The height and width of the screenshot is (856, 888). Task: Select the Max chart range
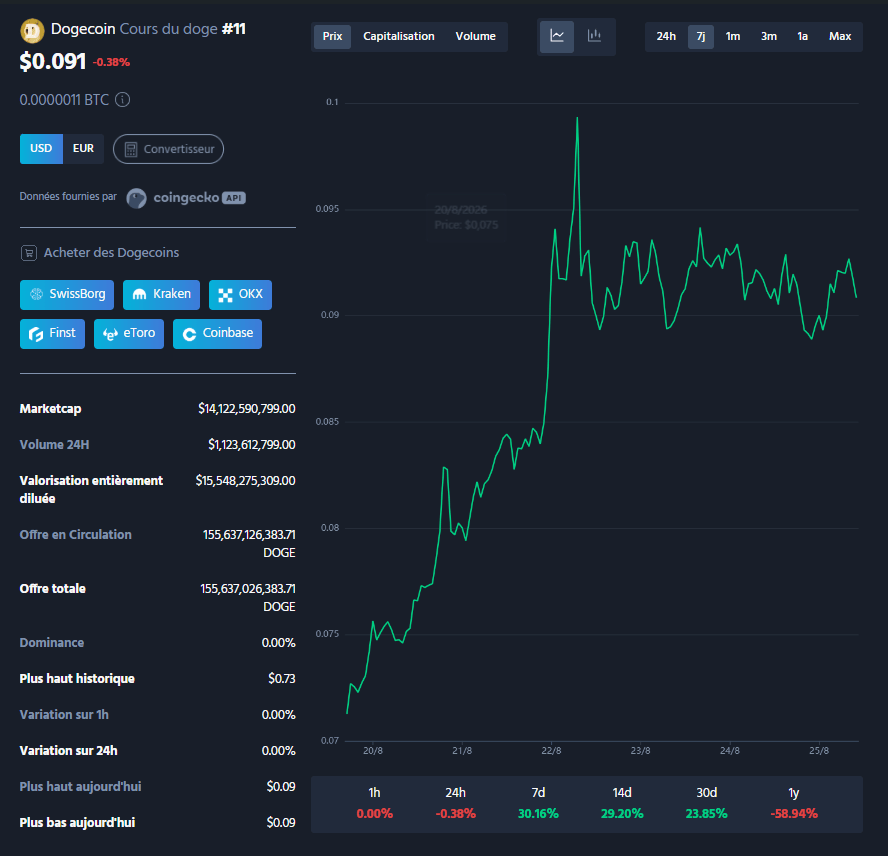click(x=840, y=36)
